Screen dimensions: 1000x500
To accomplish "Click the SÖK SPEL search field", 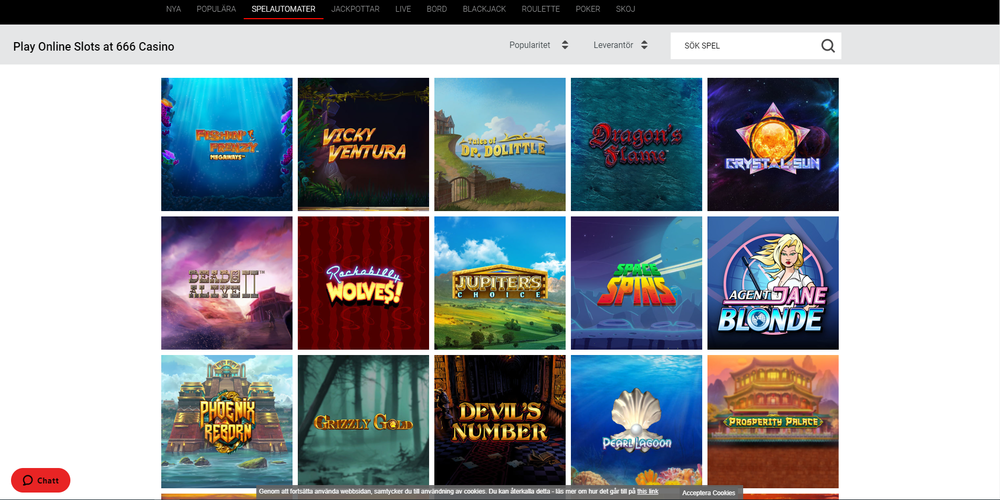I will point(756,46).
